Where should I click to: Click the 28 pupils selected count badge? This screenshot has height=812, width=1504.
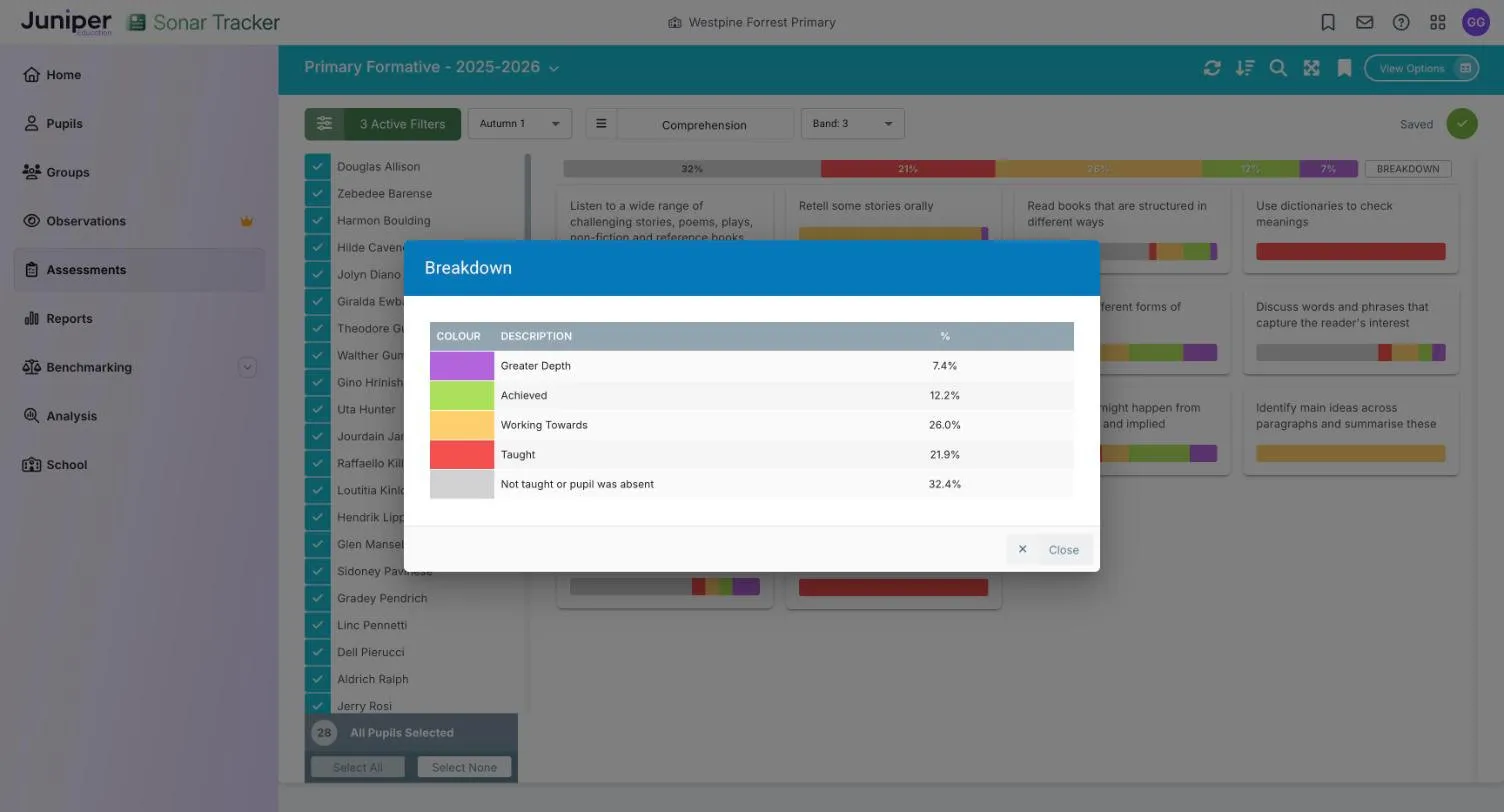[x=324, y=733]
